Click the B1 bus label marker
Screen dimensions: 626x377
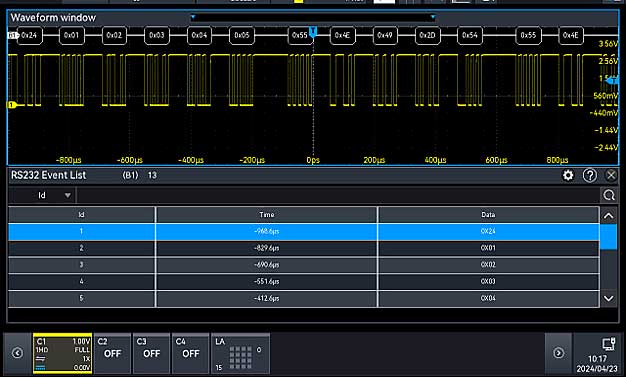click(x=13, y=36)
